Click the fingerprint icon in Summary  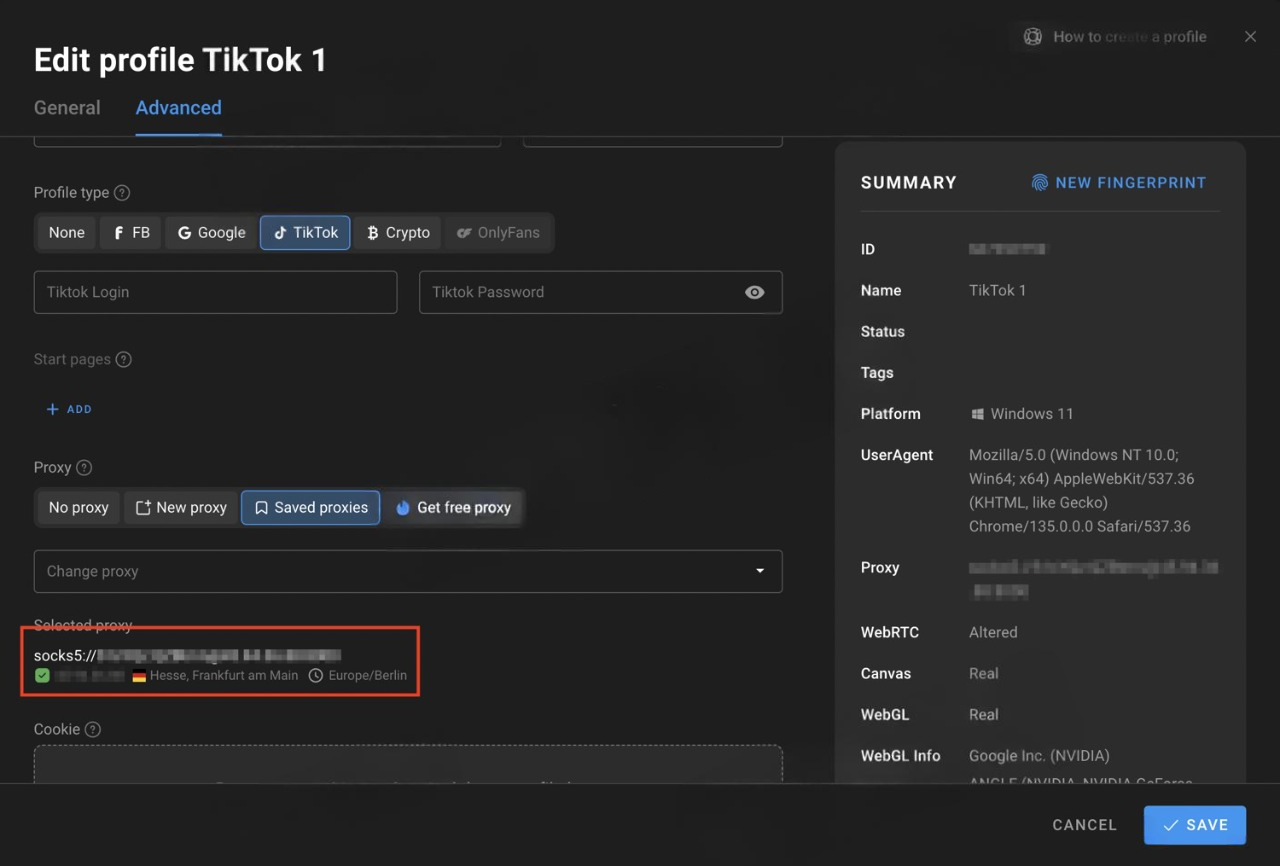tap(1040, 183)
